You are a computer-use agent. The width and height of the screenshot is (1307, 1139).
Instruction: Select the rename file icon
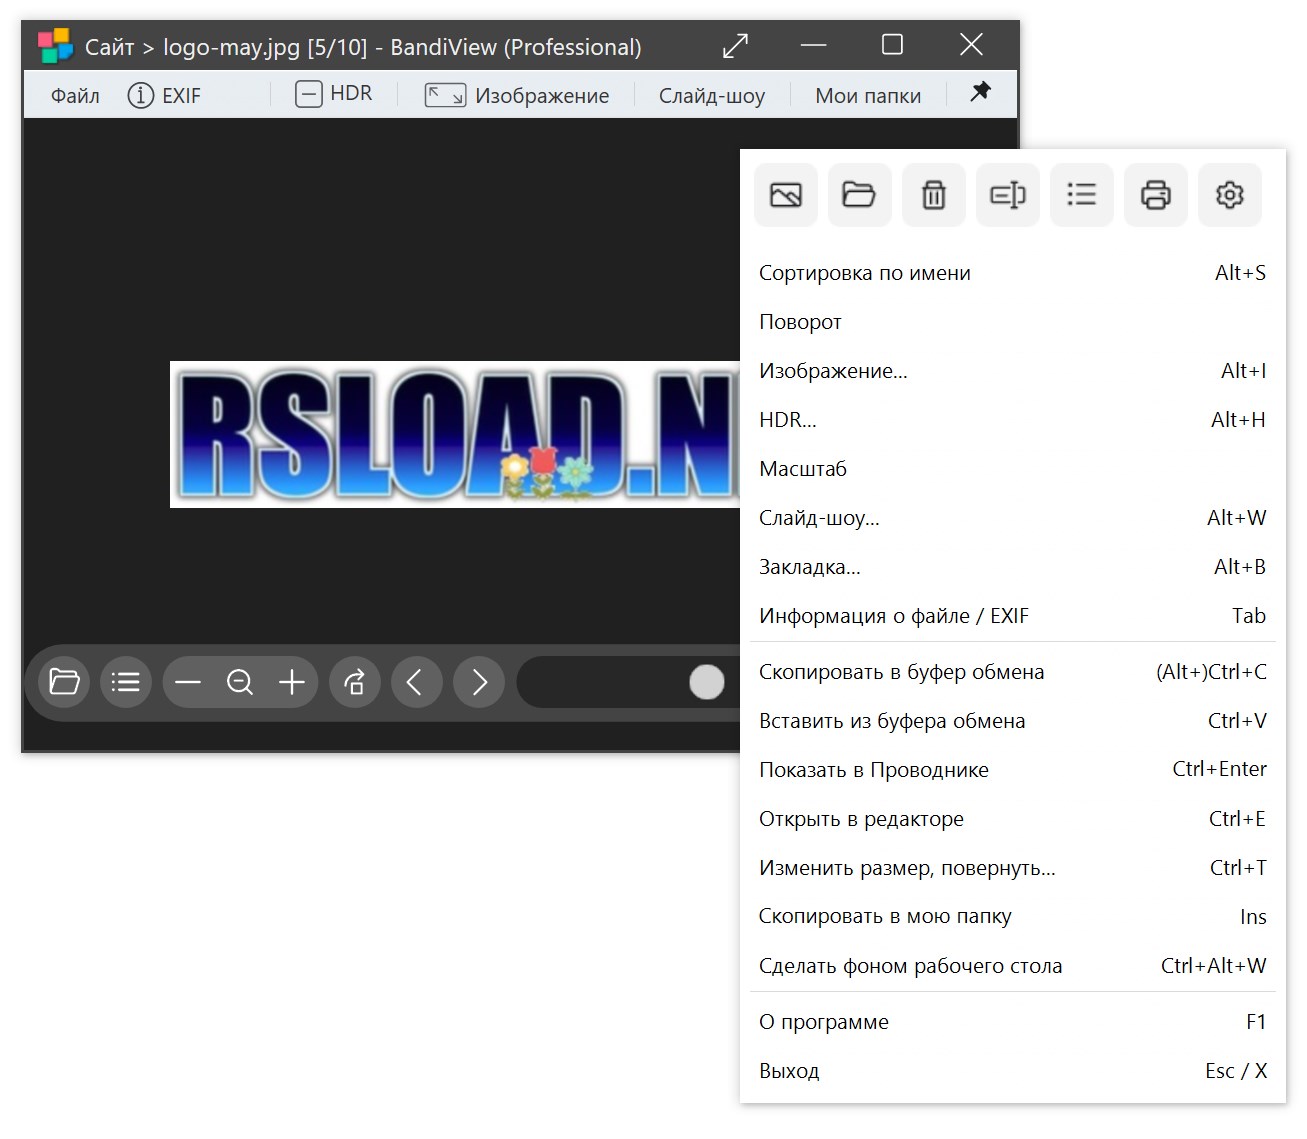(1007, 195)
